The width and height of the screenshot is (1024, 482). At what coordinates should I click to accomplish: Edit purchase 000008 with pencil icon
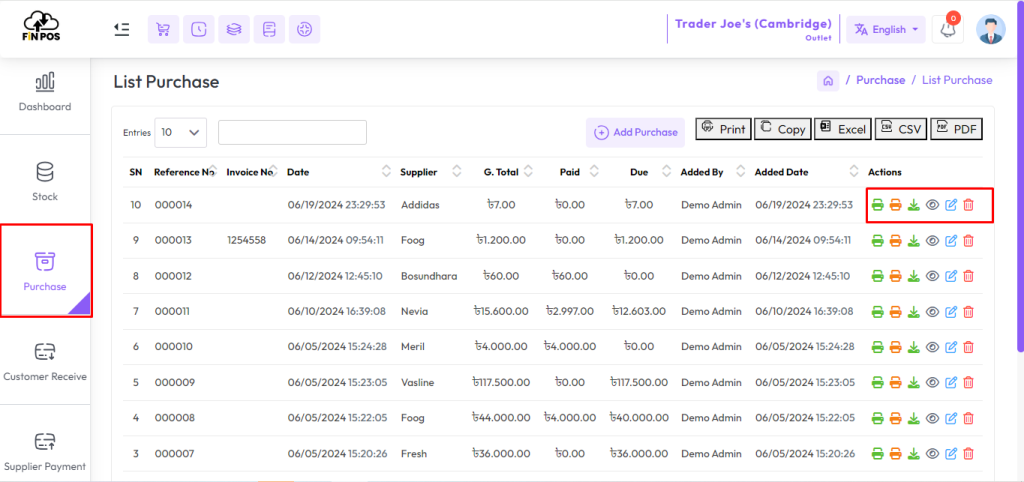coord(951,418)
